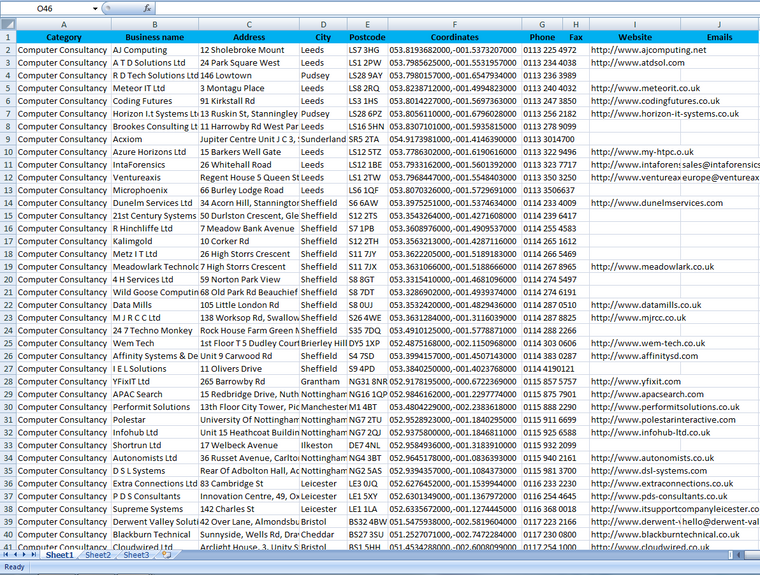Click the Coordinates header cell
760x575 pixels.
tap(455, 37)
